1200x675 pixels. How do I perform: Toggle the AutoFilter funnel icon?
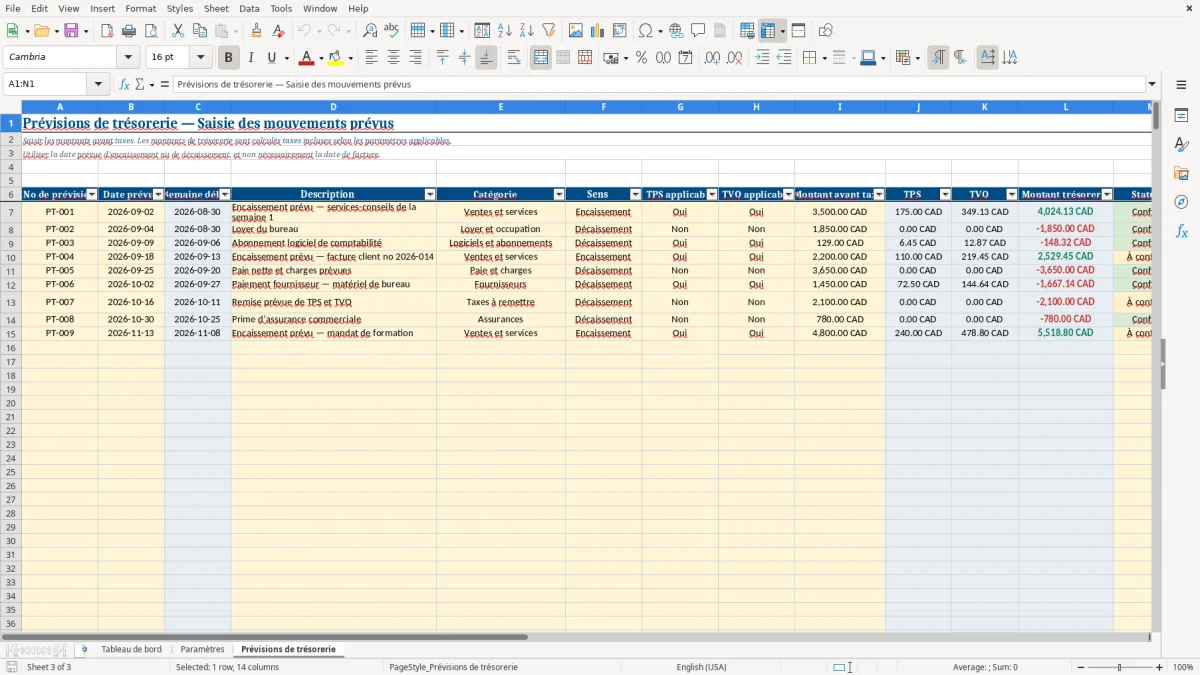pyautogui.click(x=549, y=31)
